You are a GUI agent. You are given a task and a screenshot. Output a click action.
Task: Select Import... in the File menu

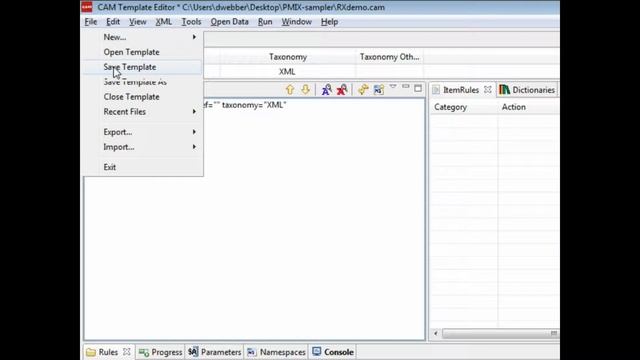click(143, 147)
